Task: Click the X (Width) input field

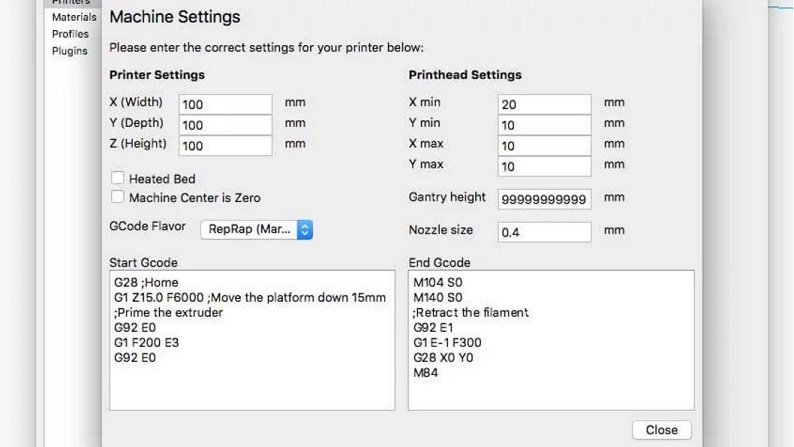Action: pyautogui.click(x=225, y=104)
